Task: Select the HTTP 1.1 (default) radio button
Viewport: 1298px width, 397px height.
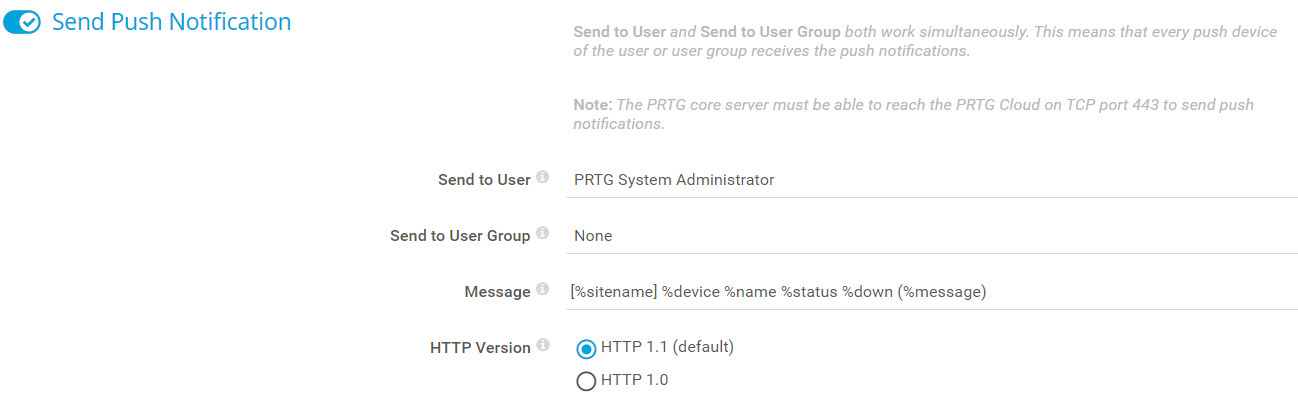Action: point(587,349)
